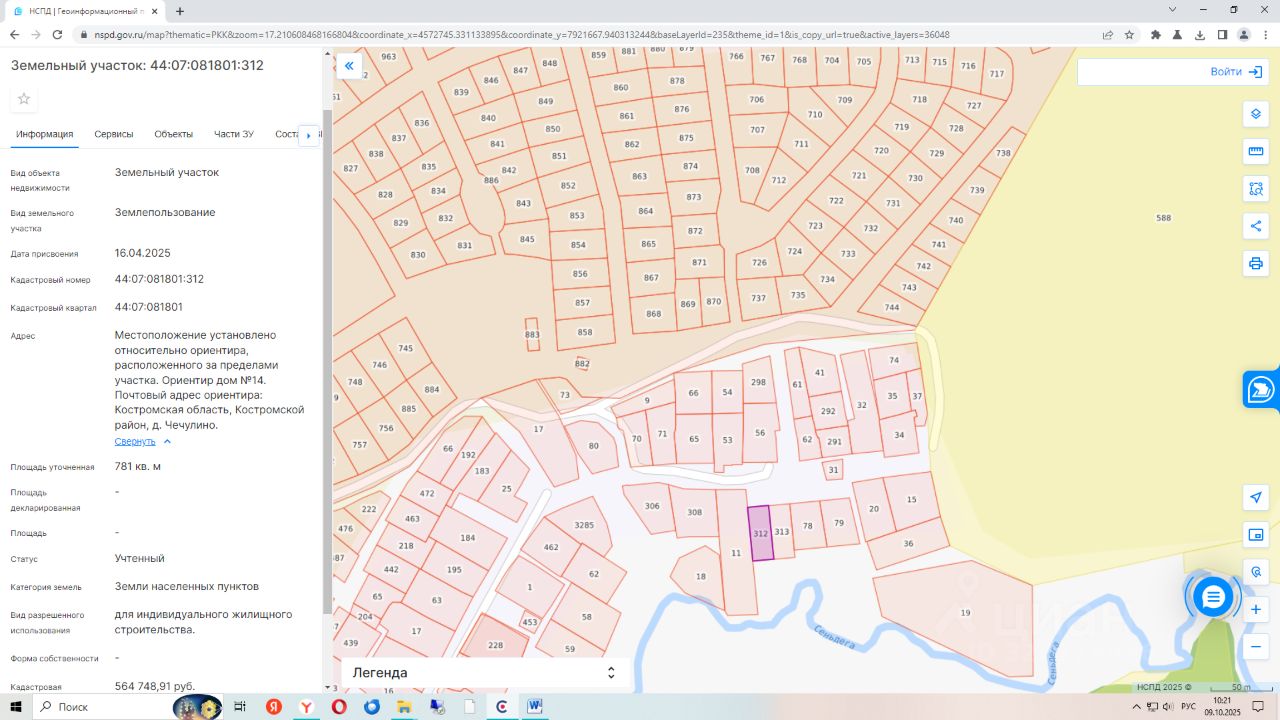The width and height of the screenshot is (1280, 720).
Task: Print the map via printer icon
Action: coord(1256,264)
